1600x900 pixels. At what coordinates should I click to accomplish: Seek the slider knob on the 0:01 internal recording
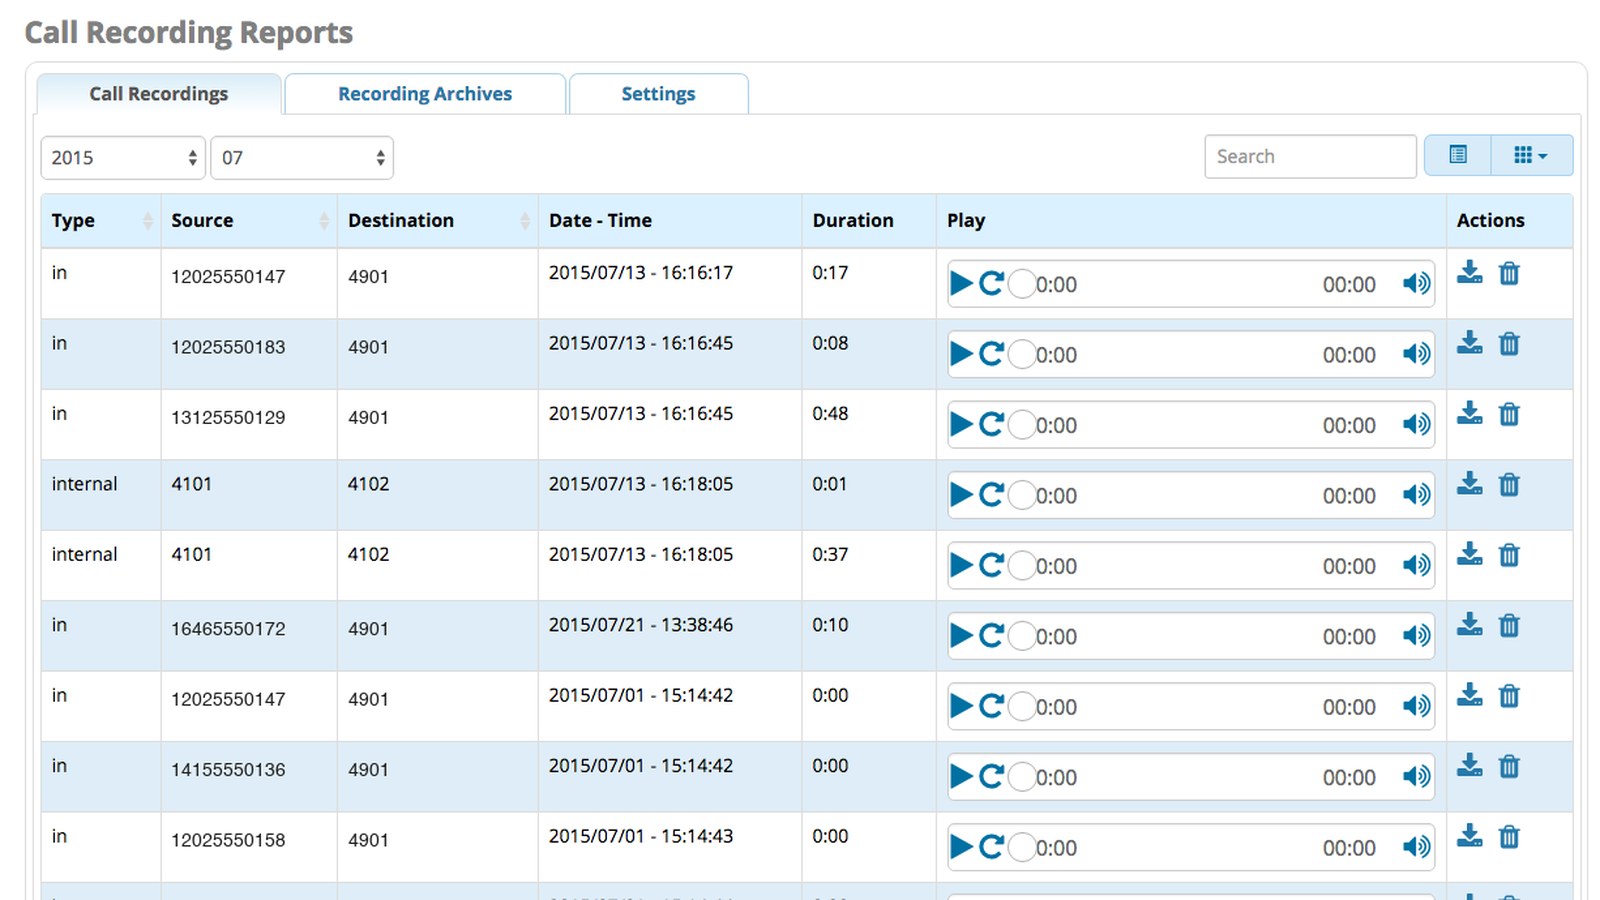1022,495
